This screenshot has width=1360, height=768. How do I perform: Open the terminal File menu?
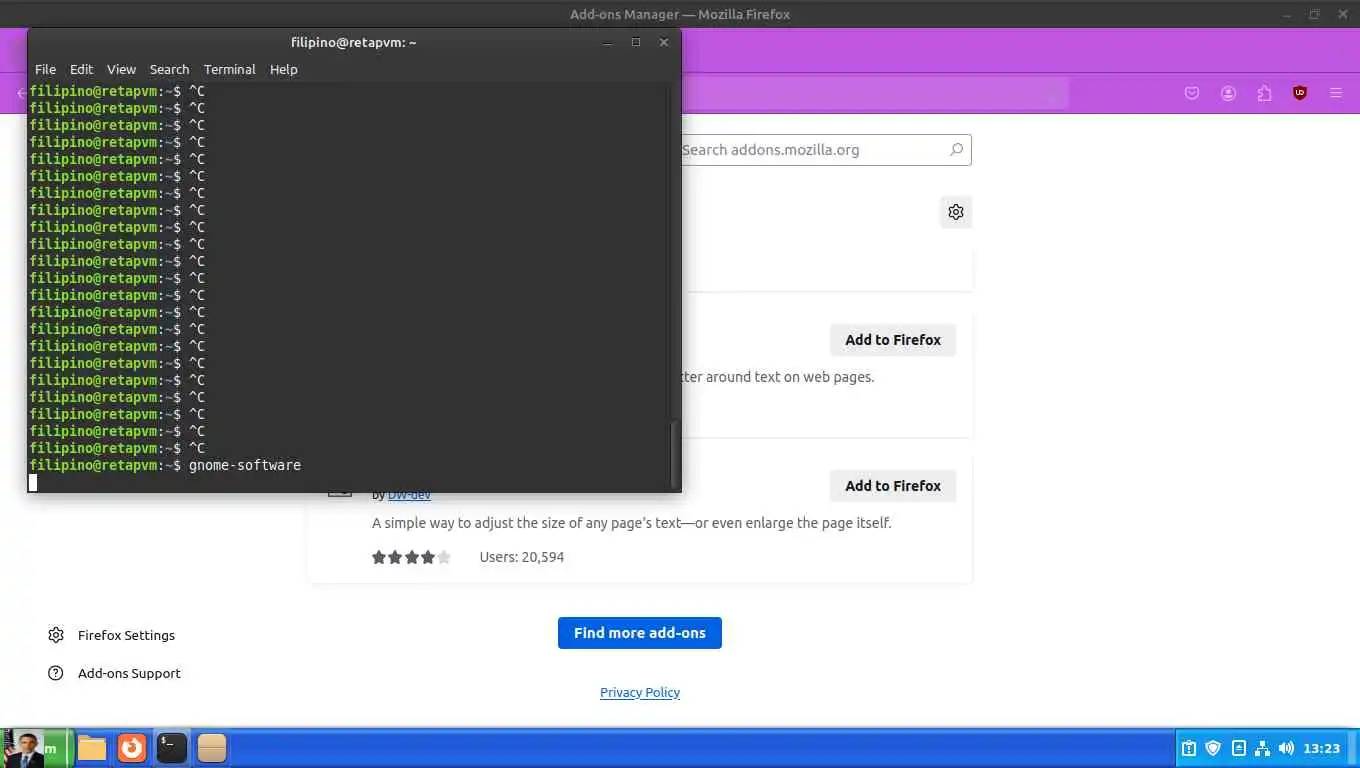pyautogui.click(x=45, y=69)
